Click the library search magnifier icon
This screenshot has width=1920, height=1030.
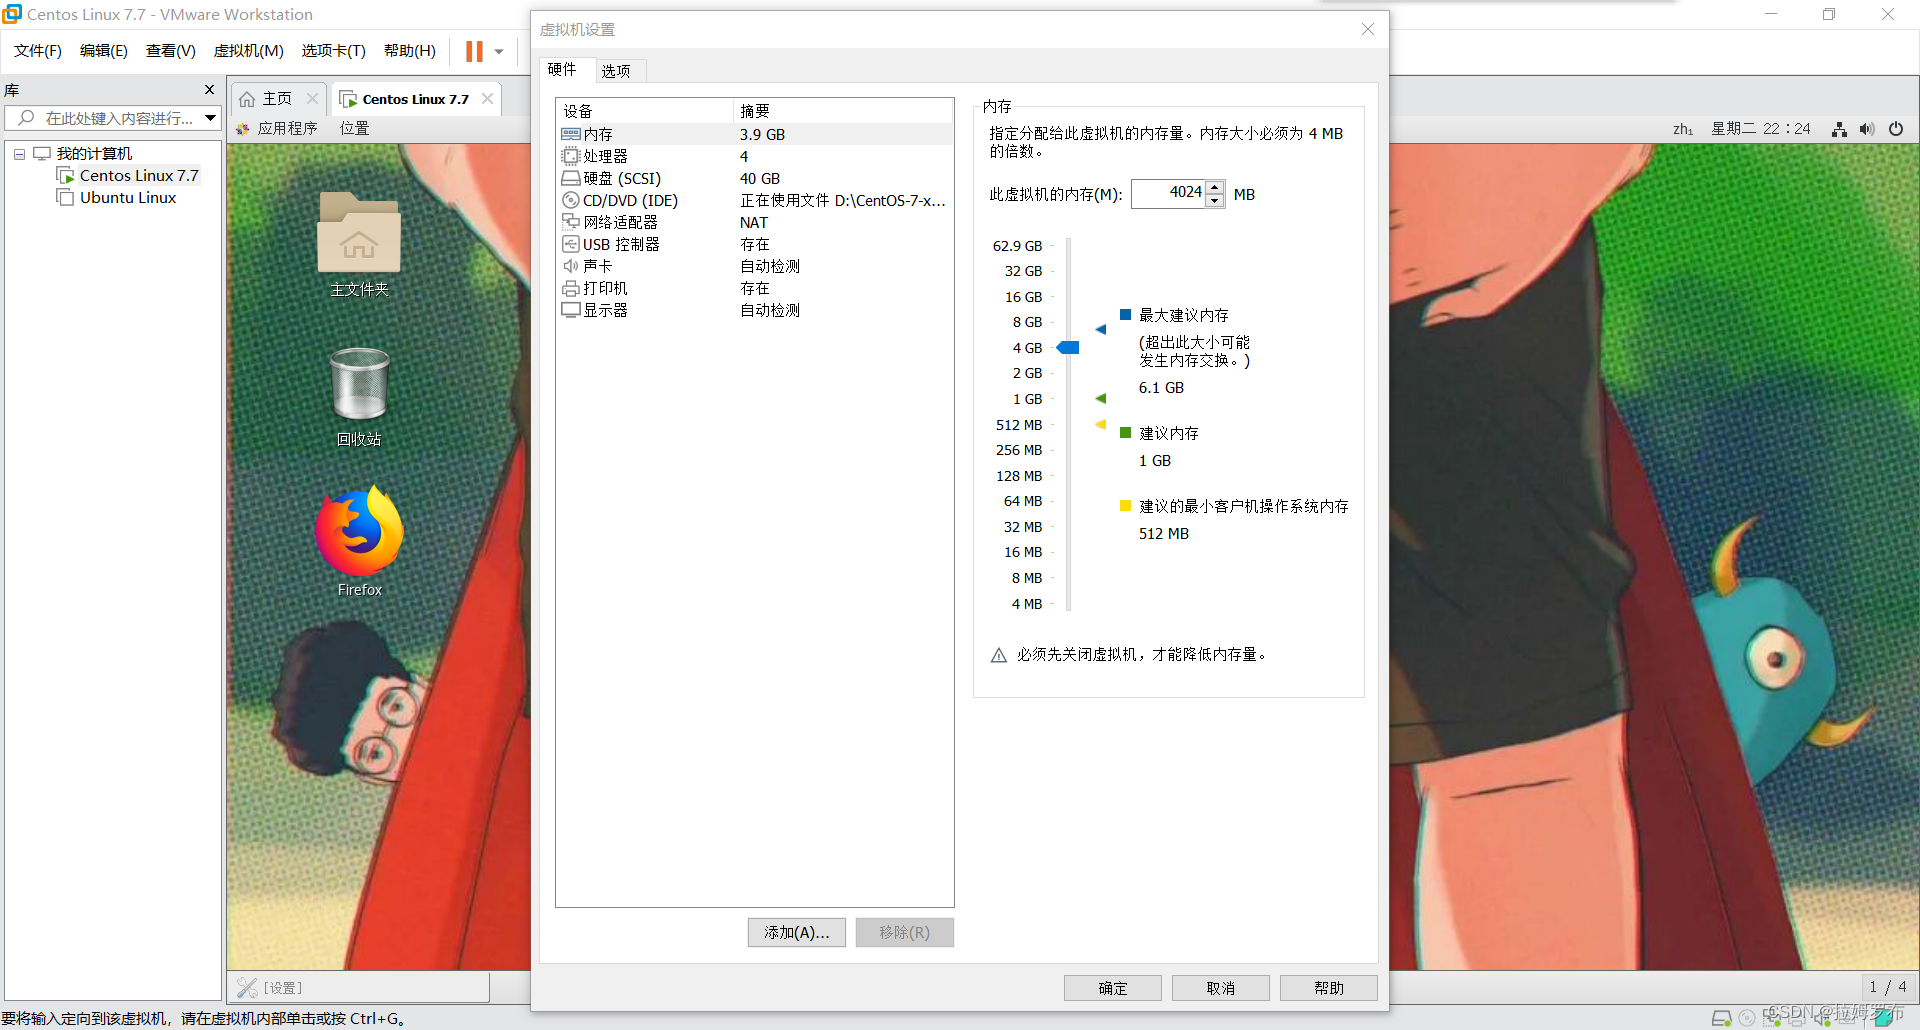pyautogui.click(x=27, y=118)
